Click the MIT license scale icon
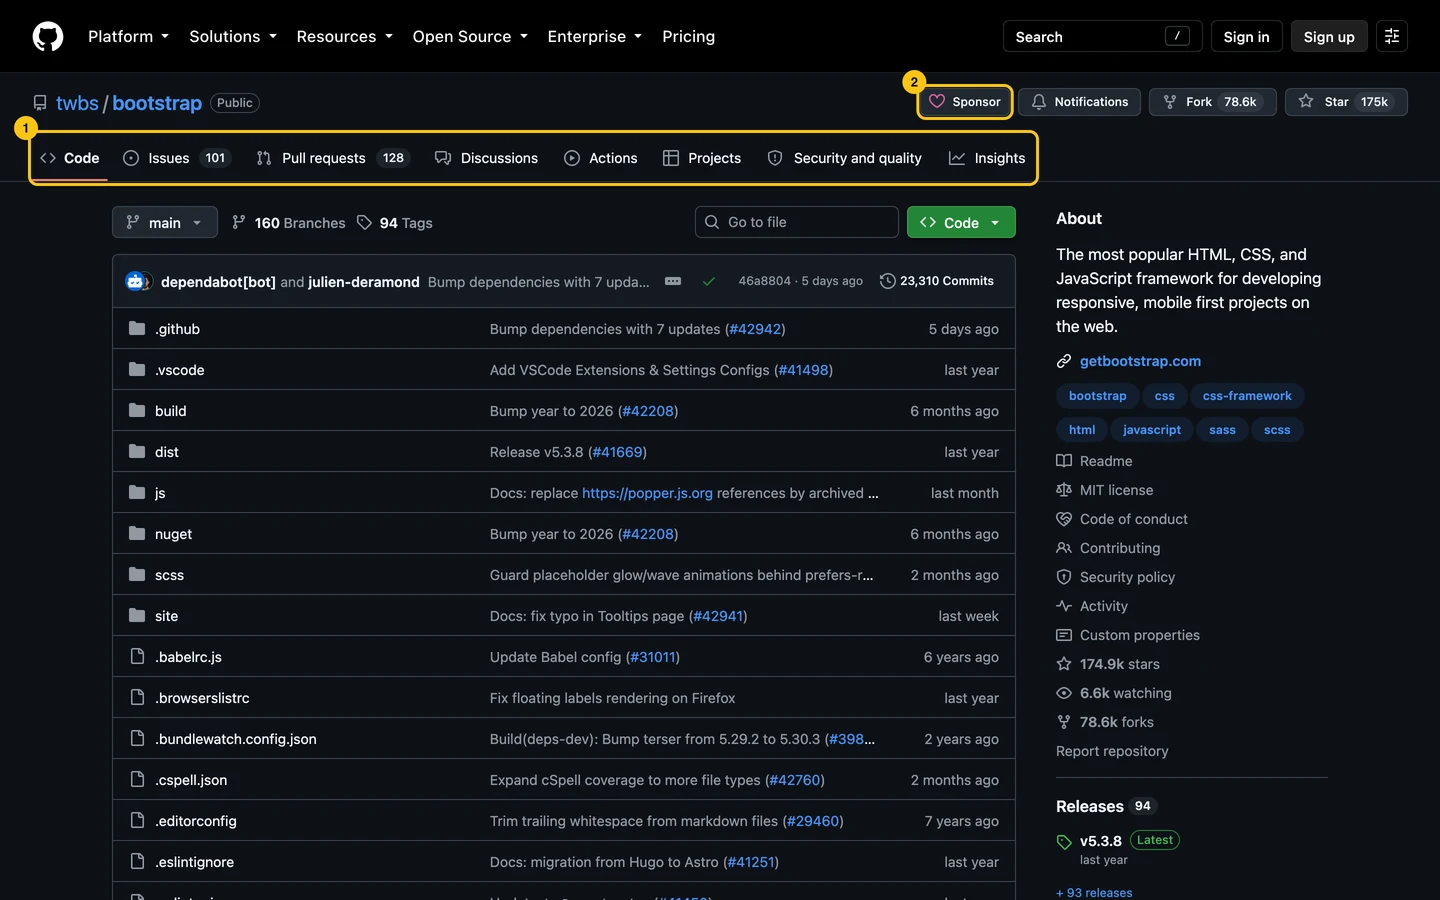The image size is (1440, 900). click(x=1064, y=490)
